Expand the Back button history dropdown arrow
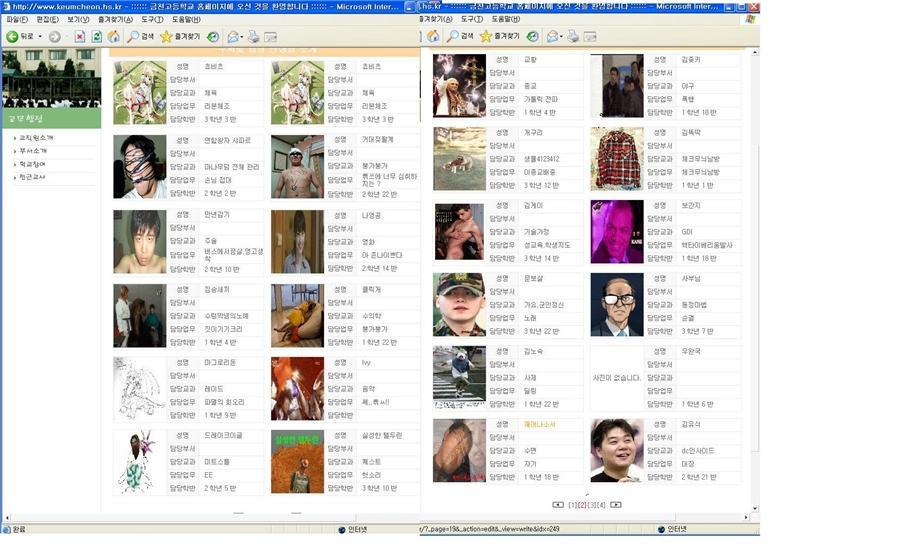The image size is (900, 556). pos(38,37)
